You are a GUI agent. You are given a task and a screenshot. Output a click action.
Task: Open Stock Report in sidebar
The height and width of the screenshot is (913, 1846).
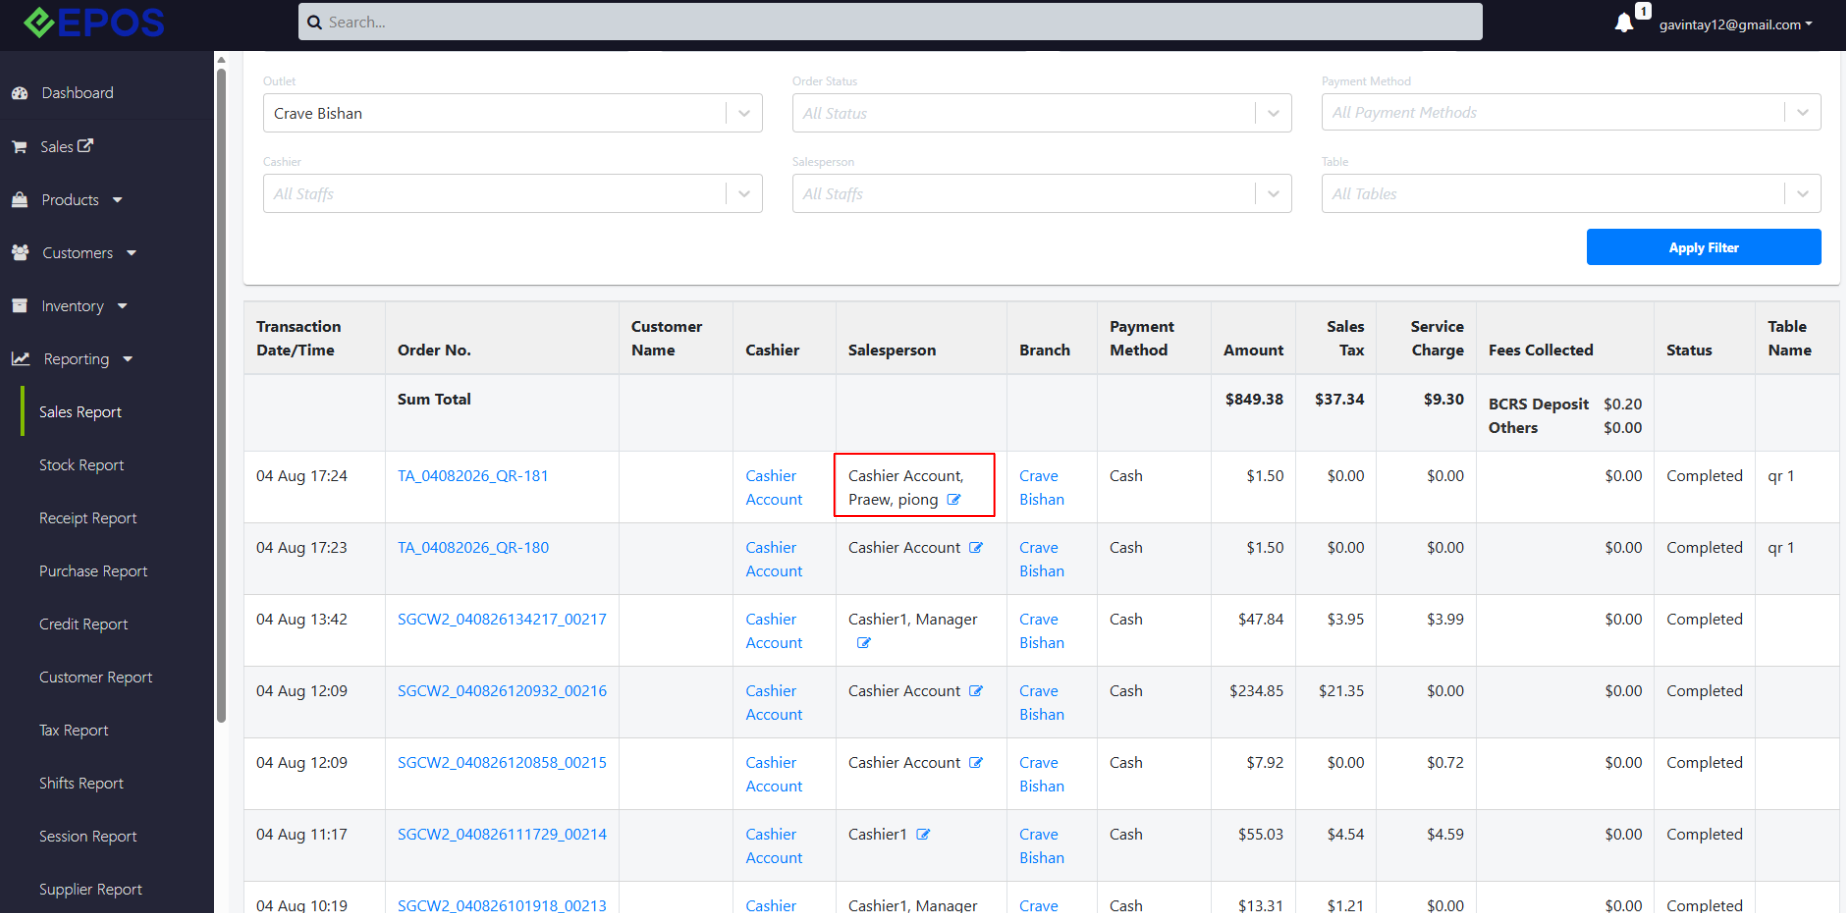pos(81,465)
